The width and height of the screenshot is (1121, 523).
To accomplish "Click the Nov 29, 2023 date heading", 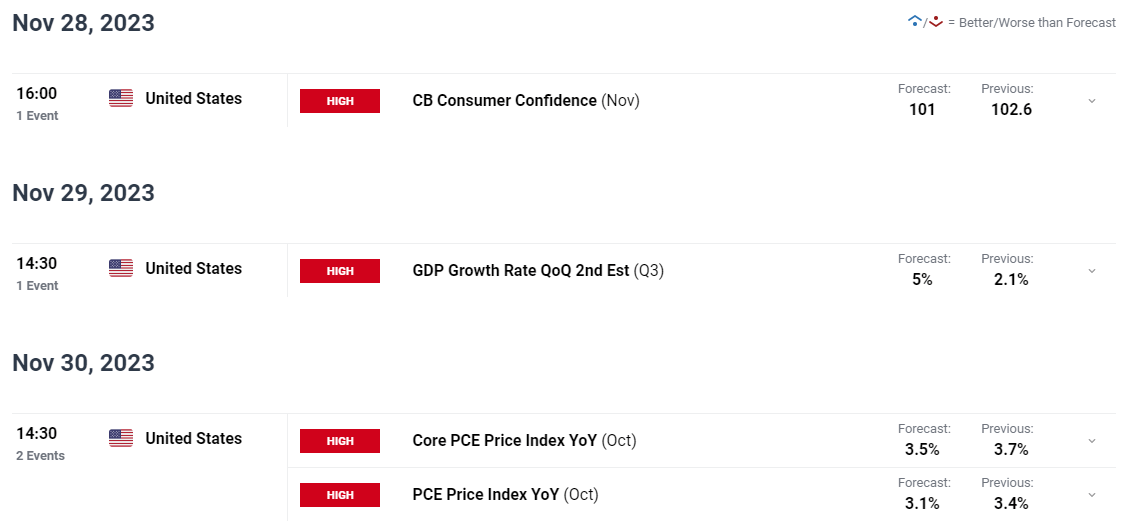I will point(84,193).
